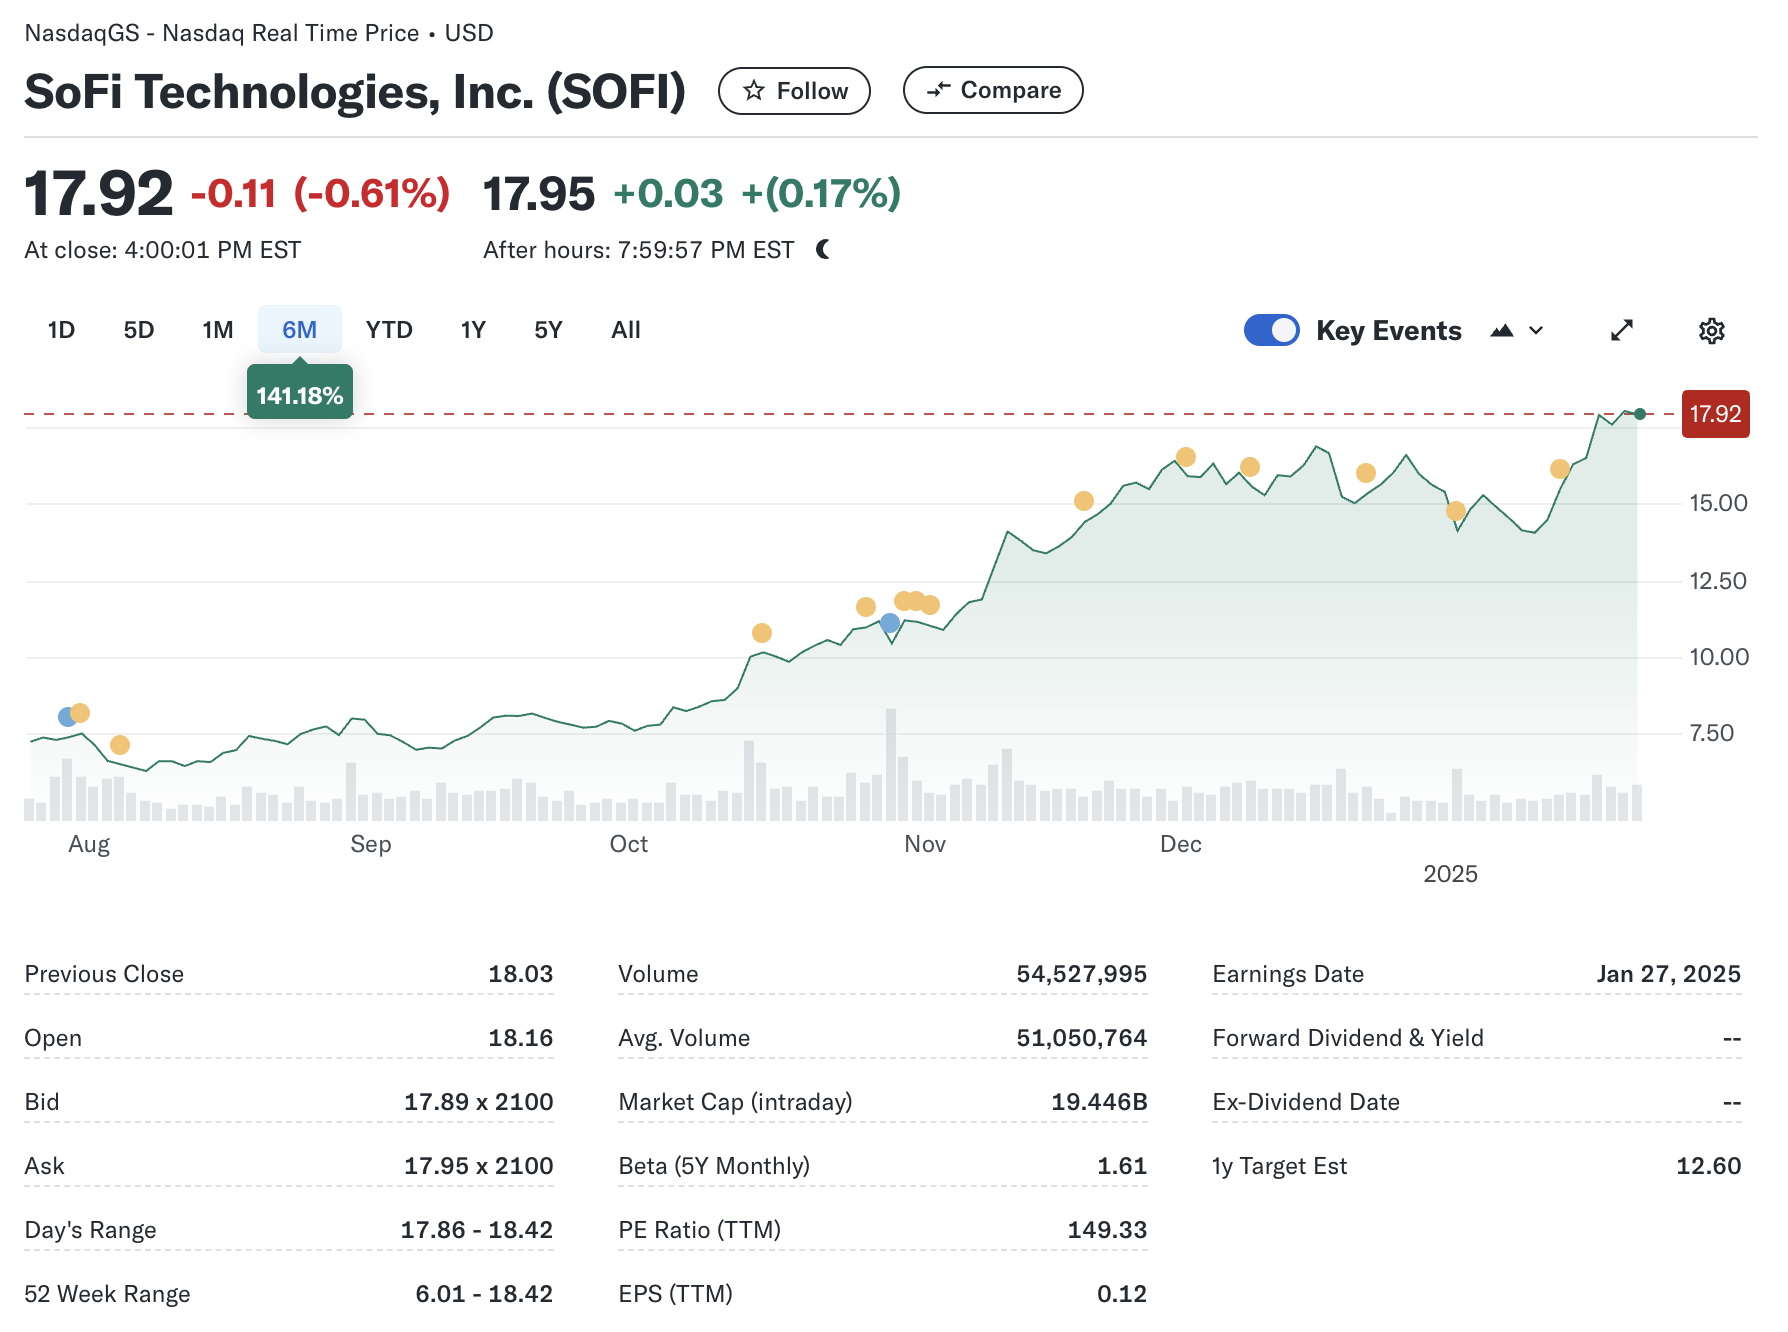Image resolution: width=1788 pixels, height=1332 pixels.
Task: Select the 6M range tab
Action: click(299, 330)
